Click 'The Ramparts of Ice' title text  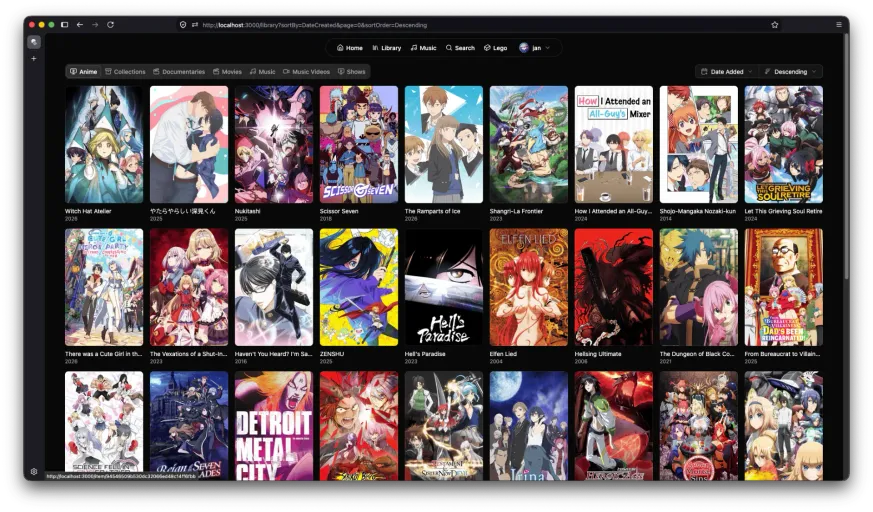[x=433, y=211]
